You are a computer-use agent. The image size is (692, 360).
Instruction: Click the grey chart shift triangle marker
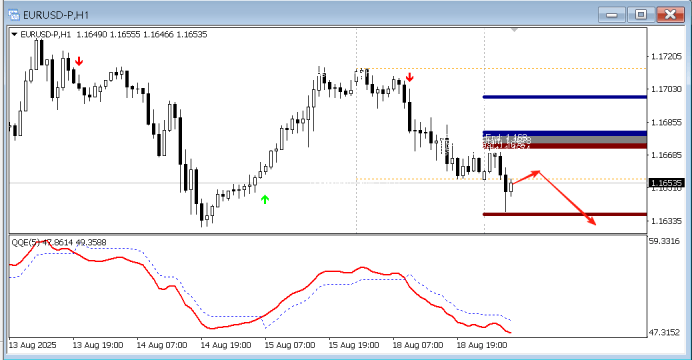(x=514, y=30)
